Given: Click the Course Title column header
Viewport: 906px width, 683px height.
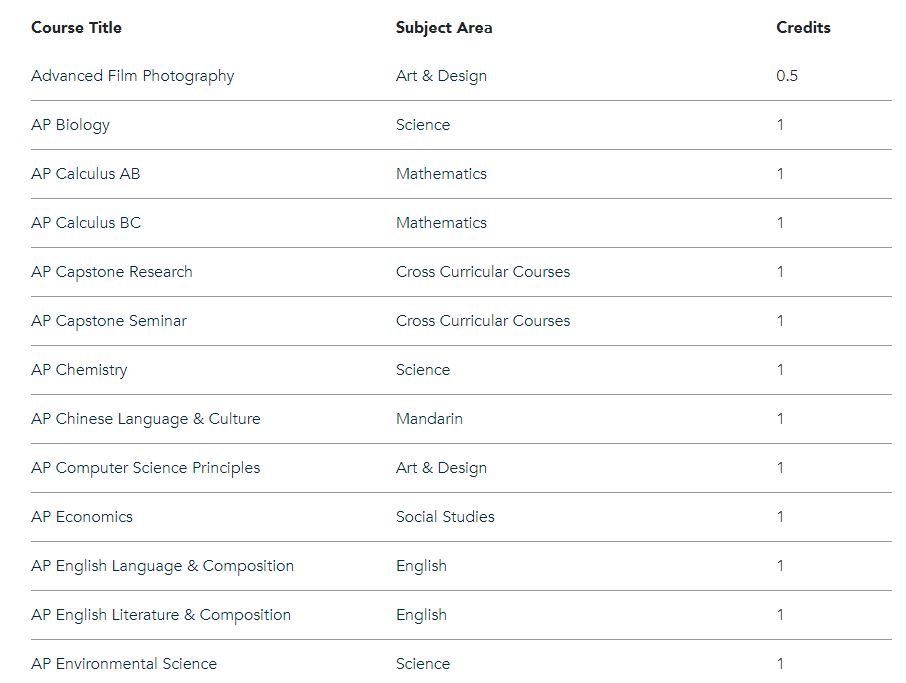Looking at the screenshot, I should [x=76, y=27].
